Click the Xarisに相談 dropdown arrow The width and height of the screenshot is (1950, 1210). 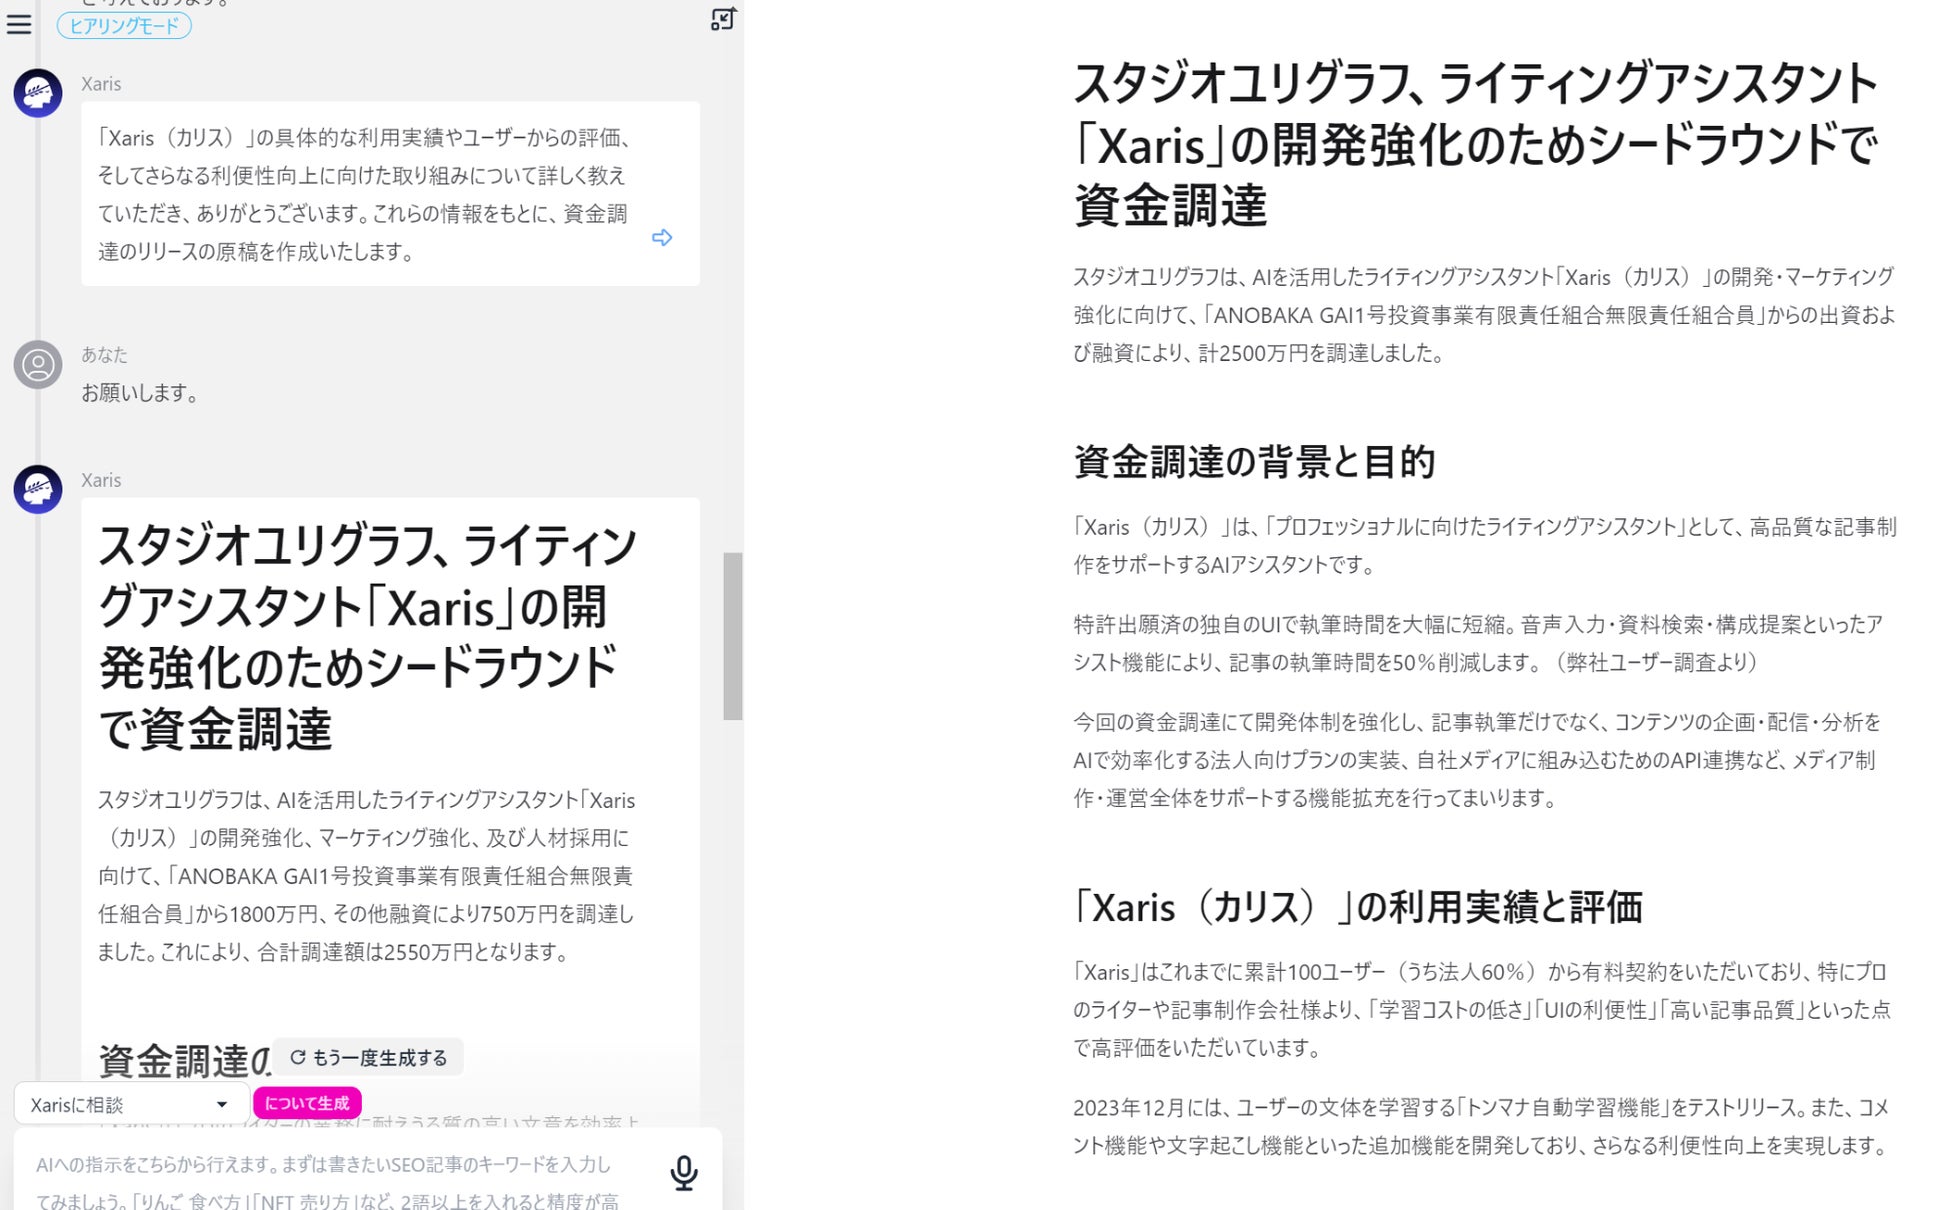tap(222, 1104)
